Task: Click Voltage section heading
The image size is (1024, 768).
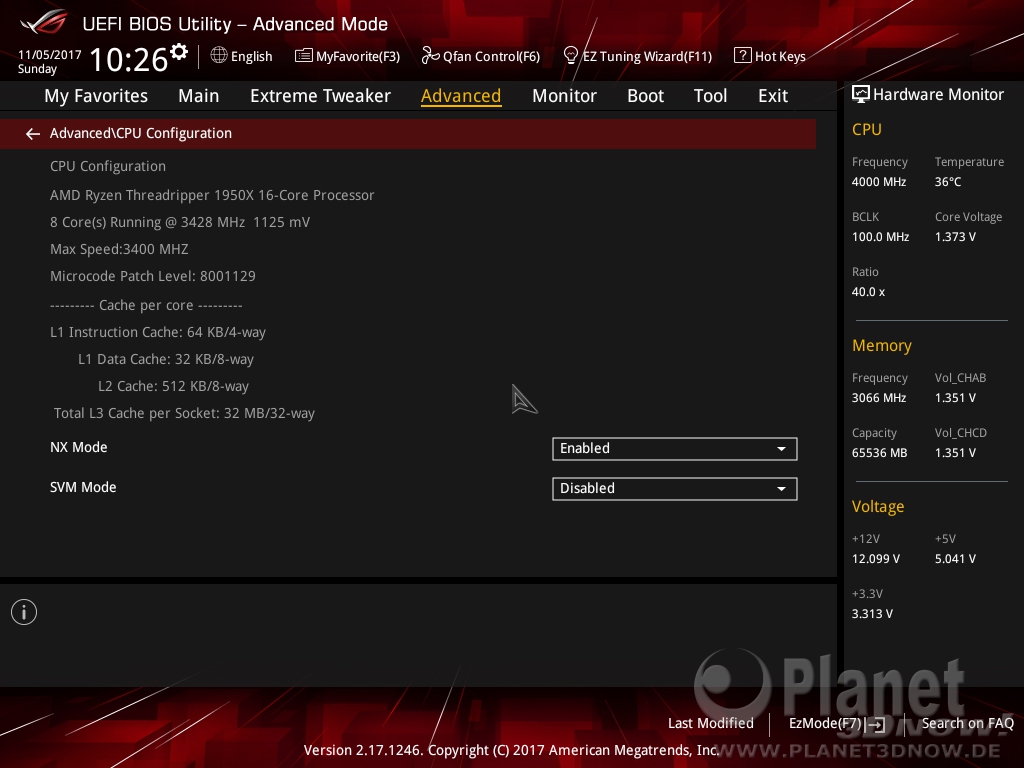Action: pyautogui.click(x=878, y=507)
